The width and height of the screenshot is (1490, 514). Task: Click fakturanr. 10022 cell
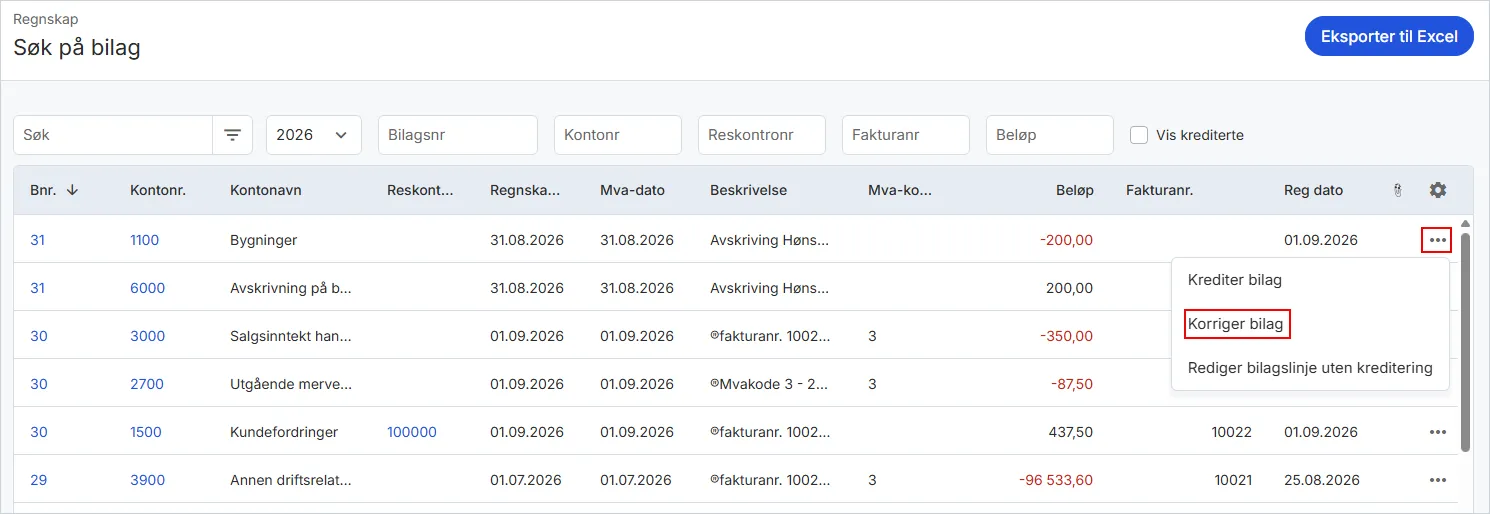1233,432
